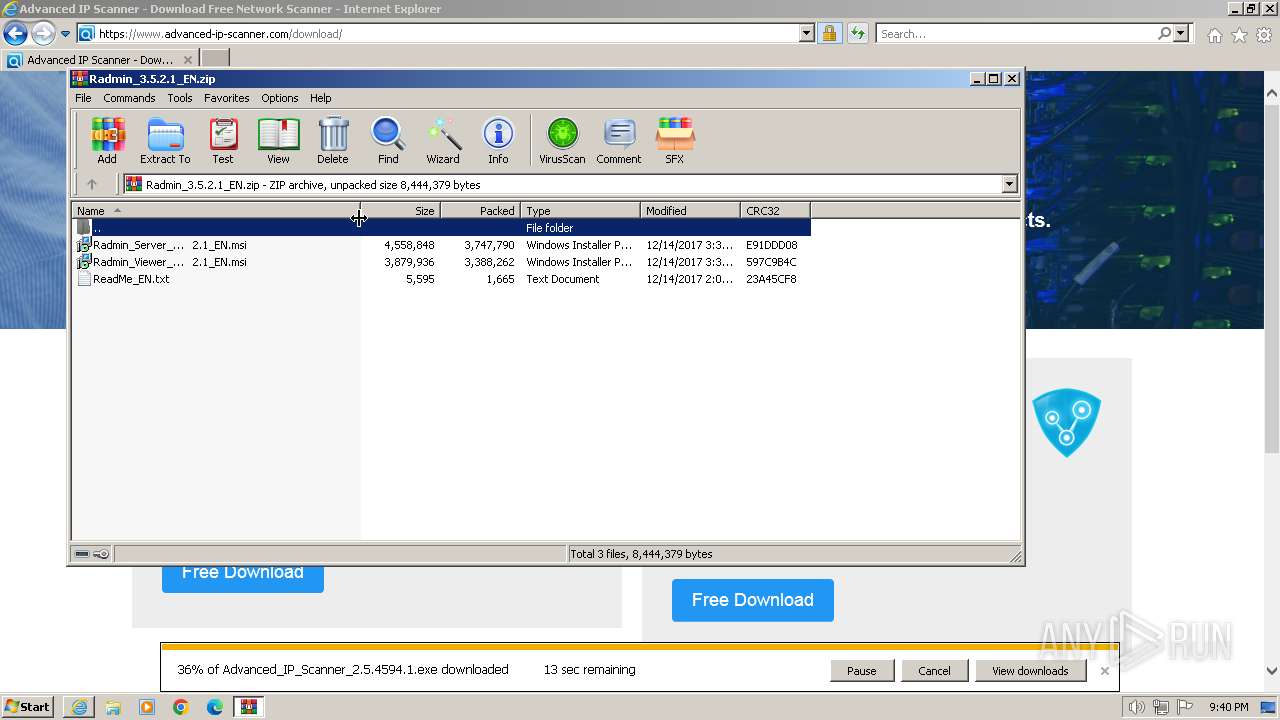Click the Comment toolbar icon

(x=619, y=140)
